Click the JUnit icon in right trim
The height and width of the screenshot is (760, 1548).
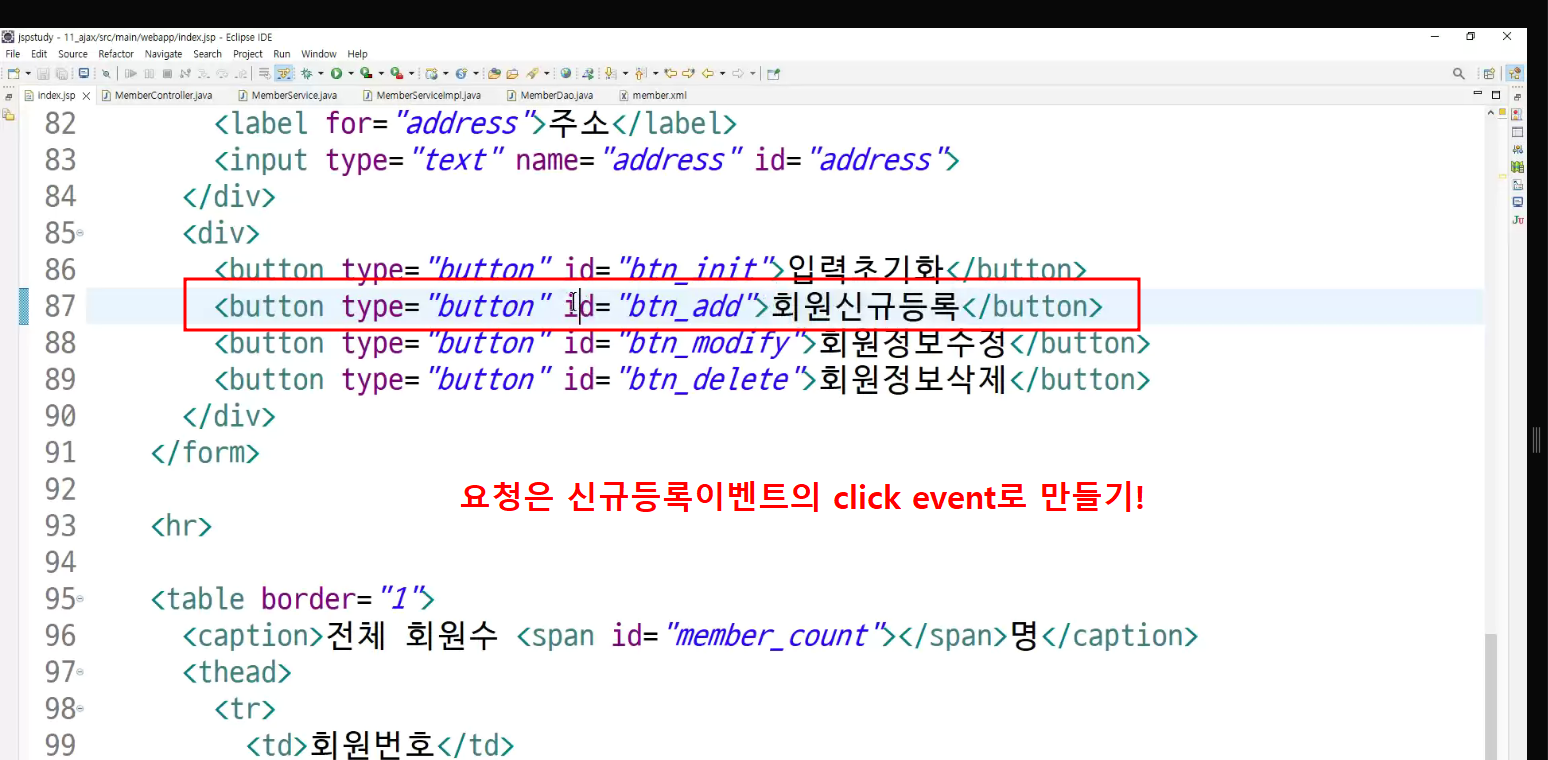click(x=1518, y=219)
